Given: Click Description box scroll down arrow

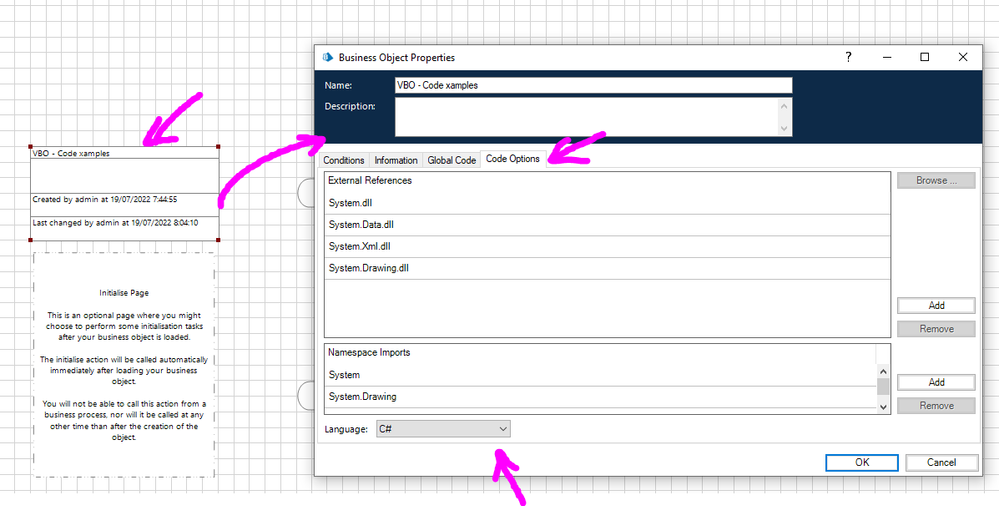Looking at the screenshot, I should coord(785,128).
